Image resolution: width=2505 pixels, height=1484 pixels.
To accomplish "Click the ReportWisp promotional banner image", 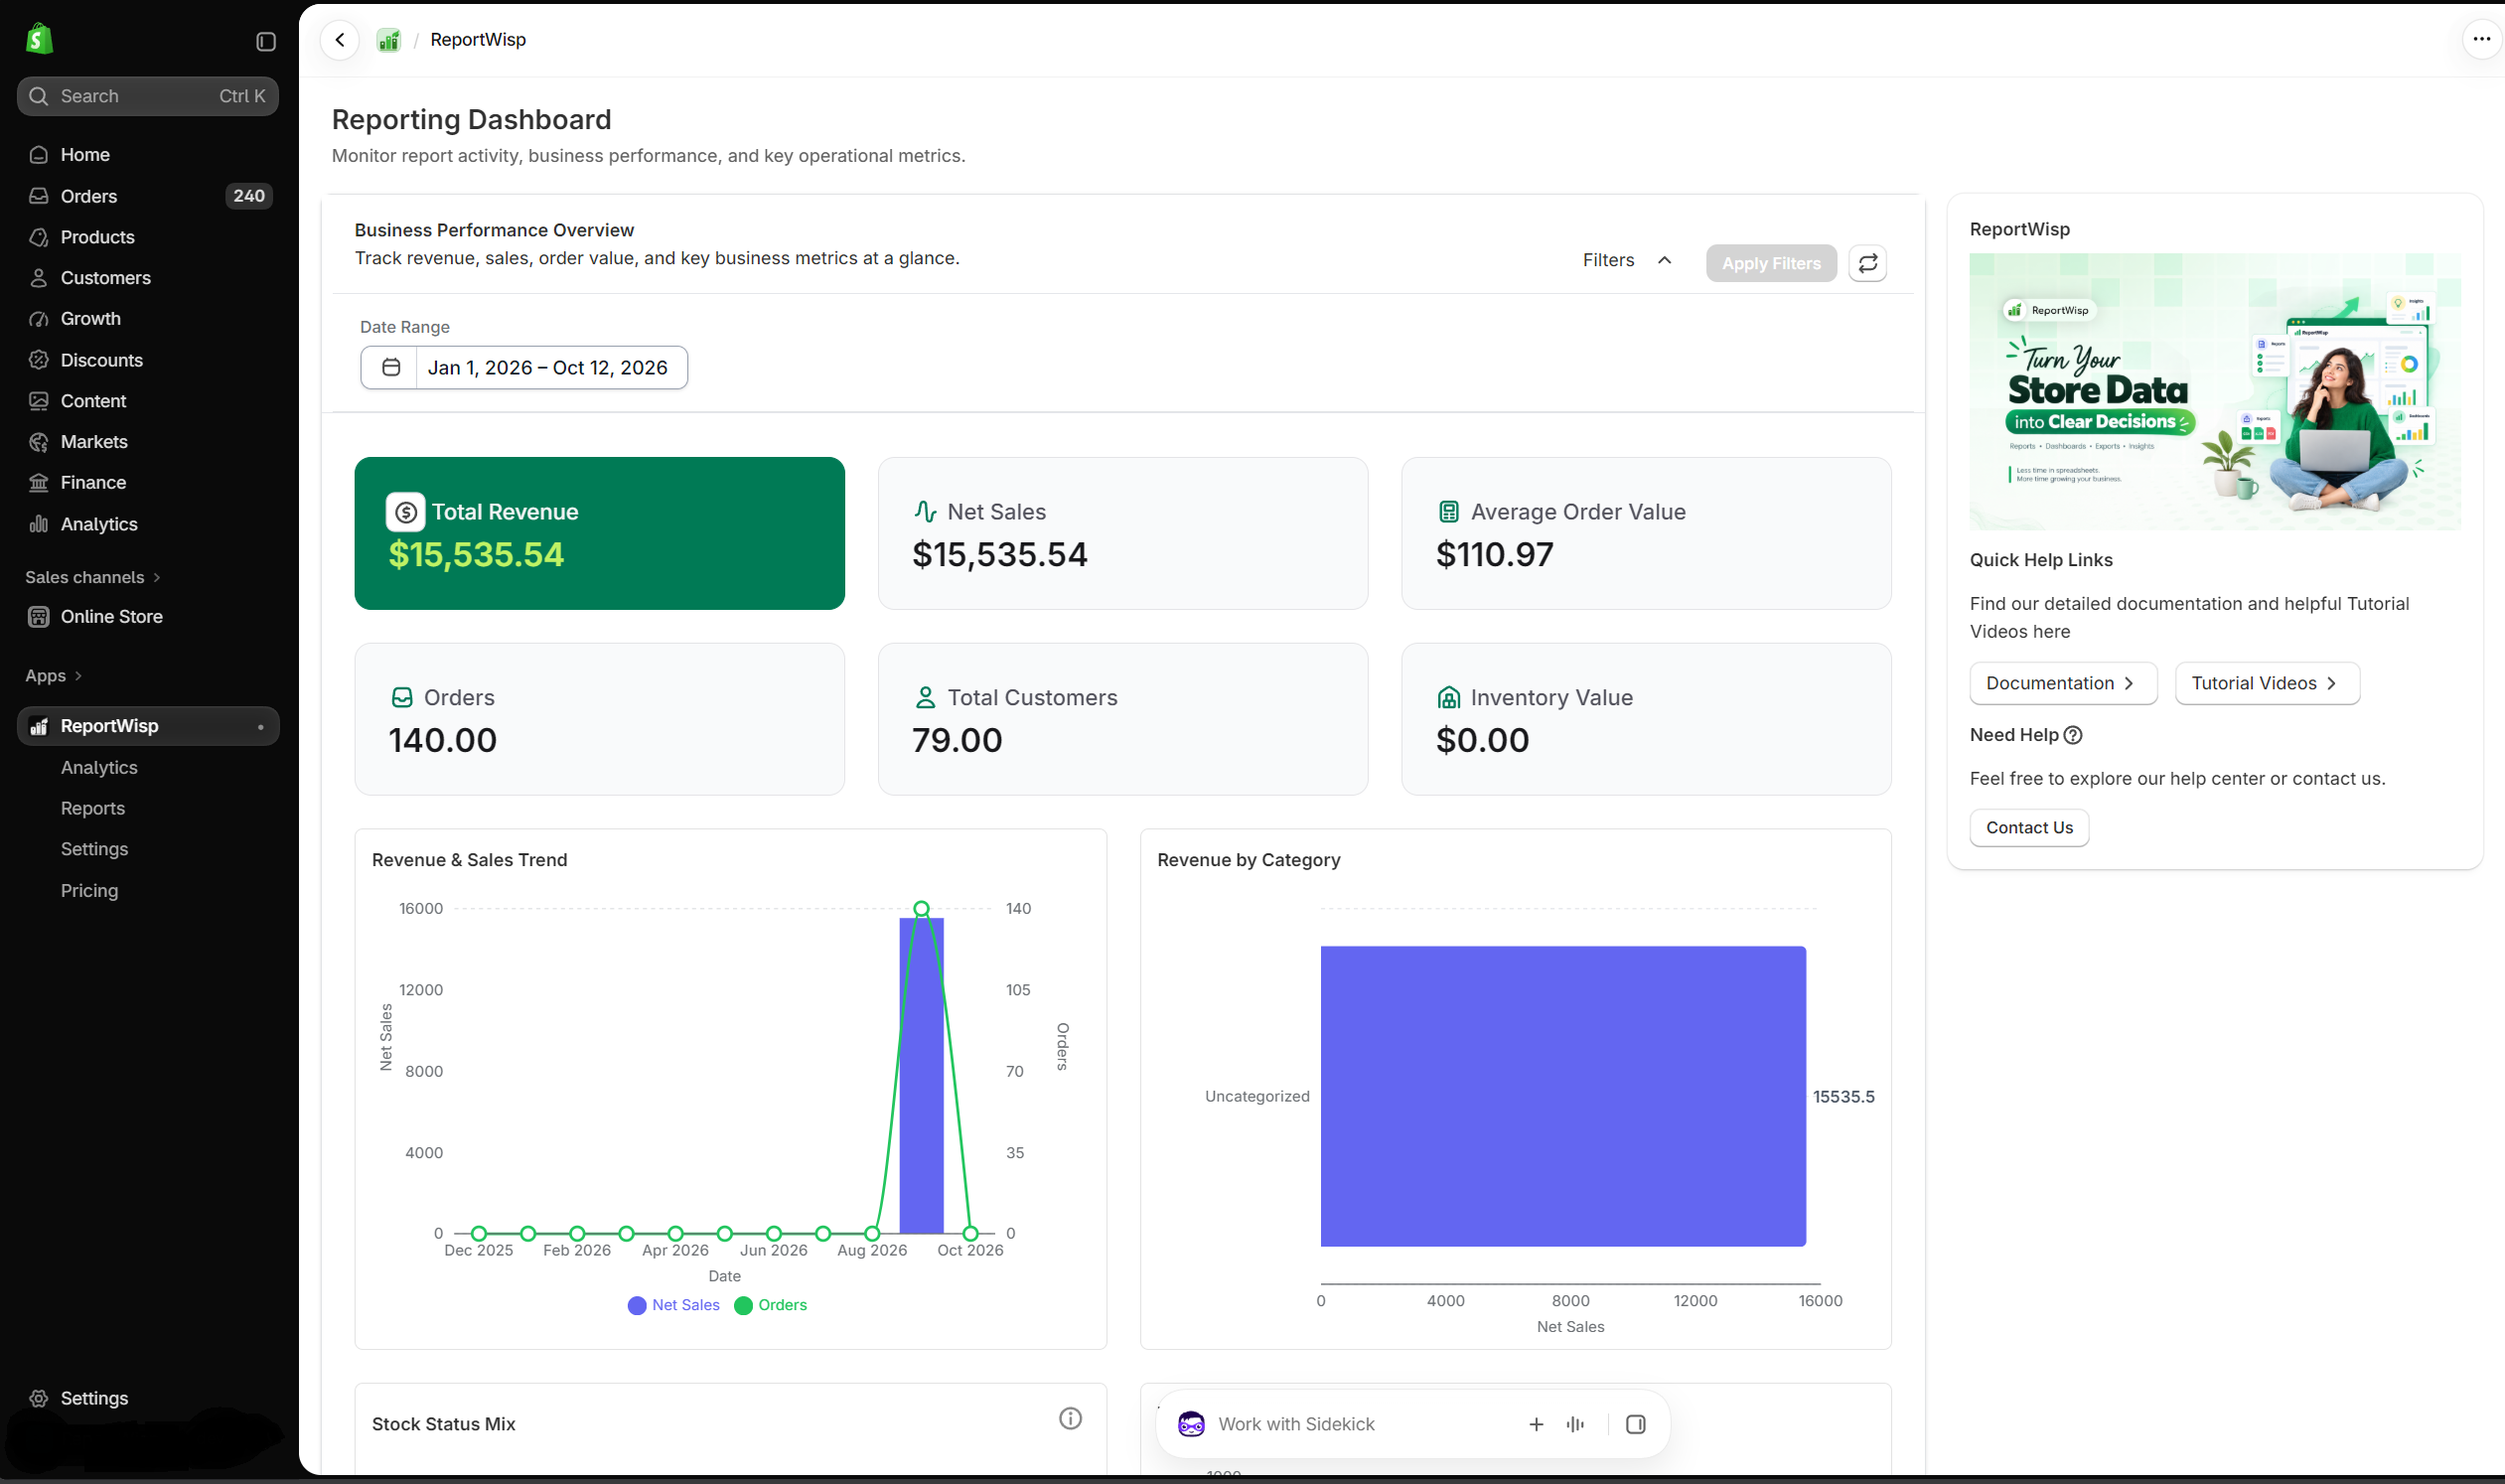I will (2214, 391).
